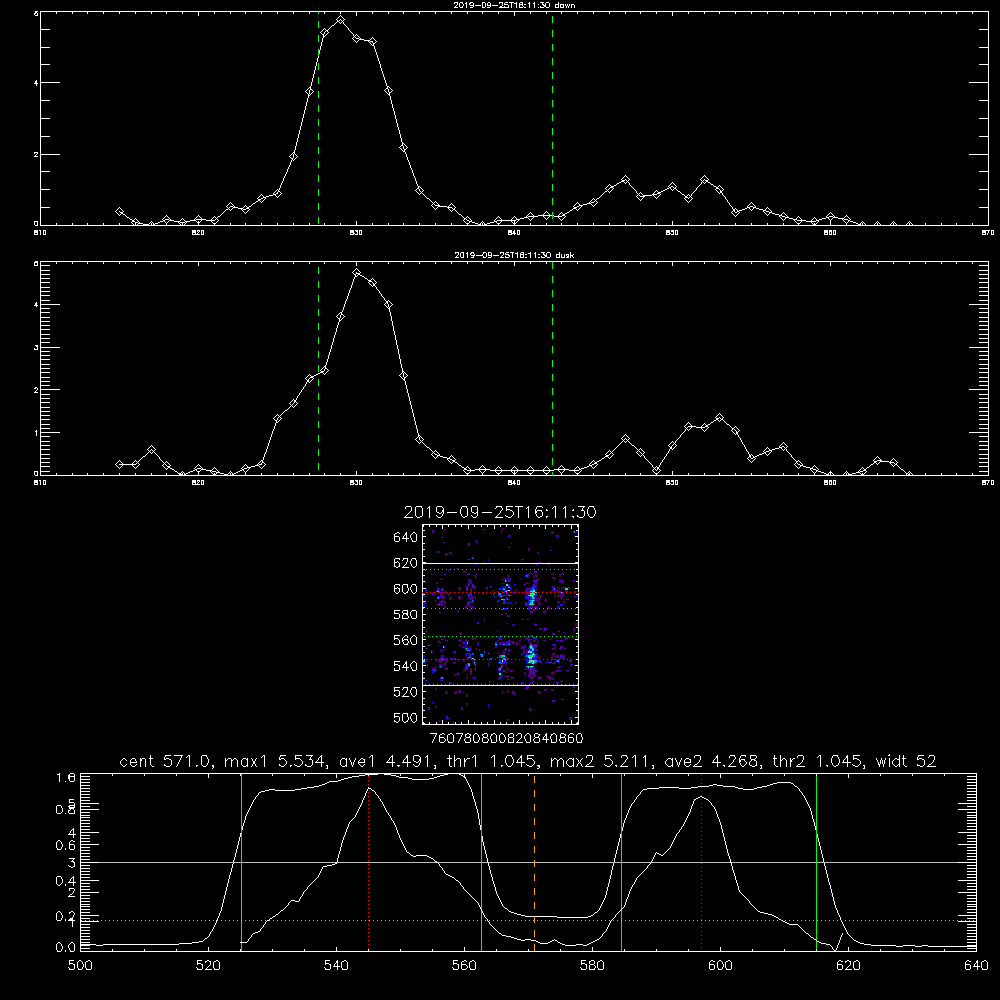The width and height of the screenshot is (1000, 1000).
Task: Click the heatmap x-axis label string '760780800820840860'
Action: [x=506, y=739]
